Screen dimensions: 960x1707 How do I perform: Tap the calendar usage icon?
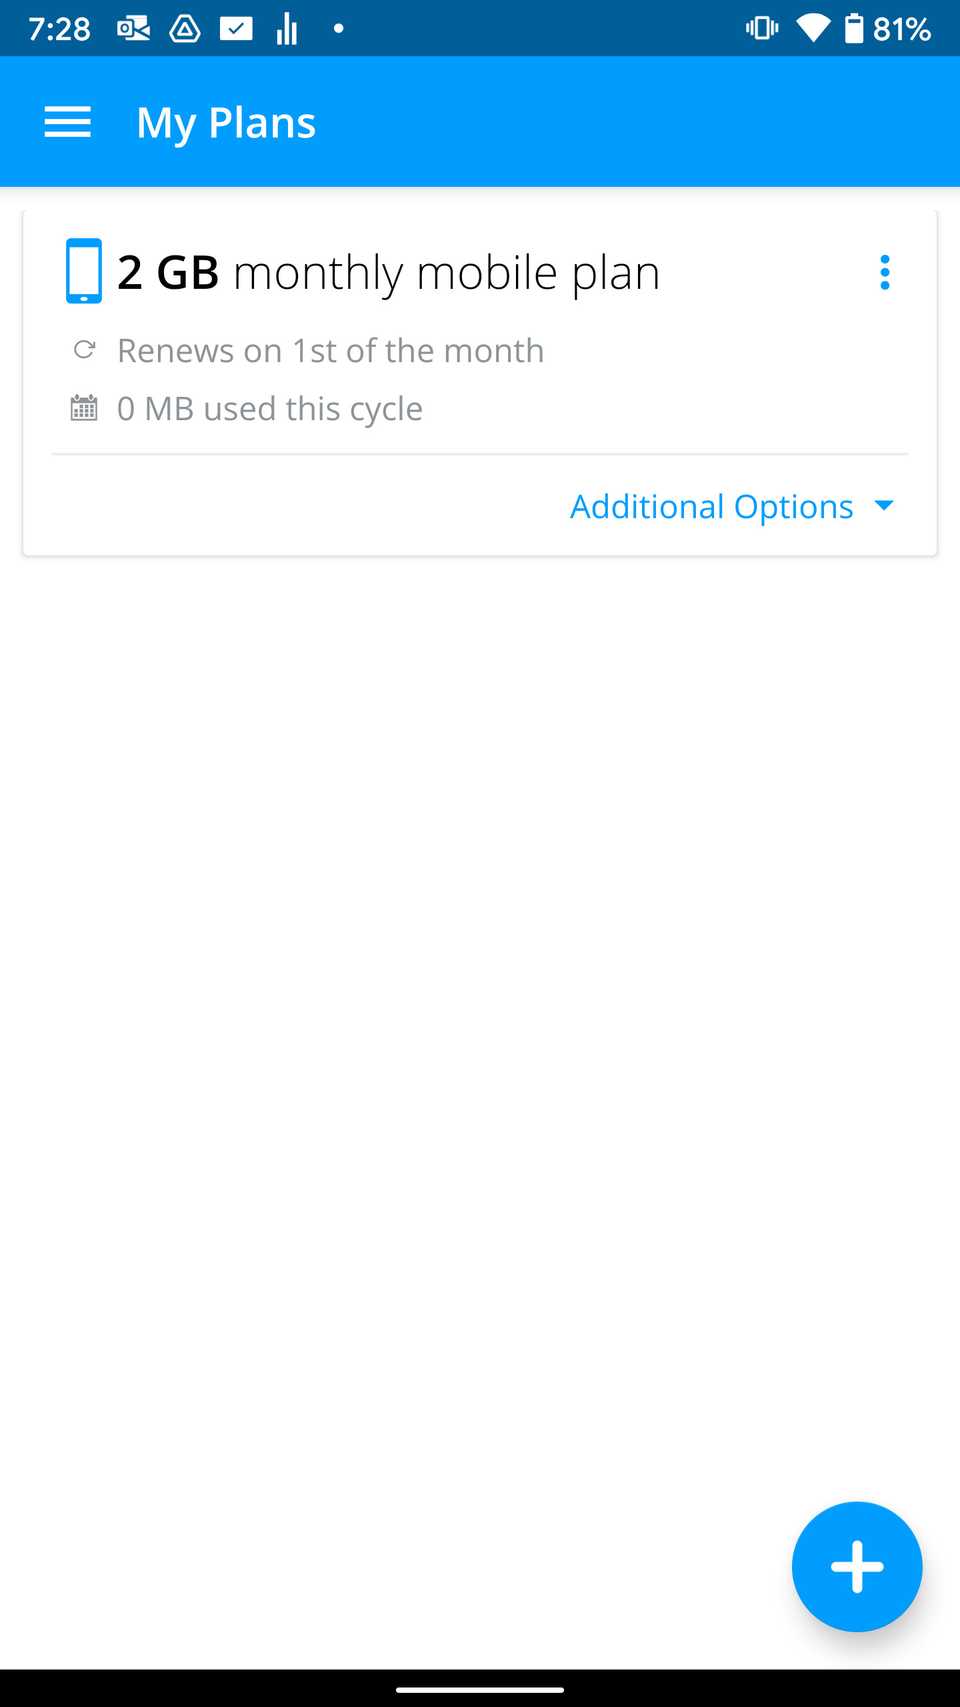[84, 407]
